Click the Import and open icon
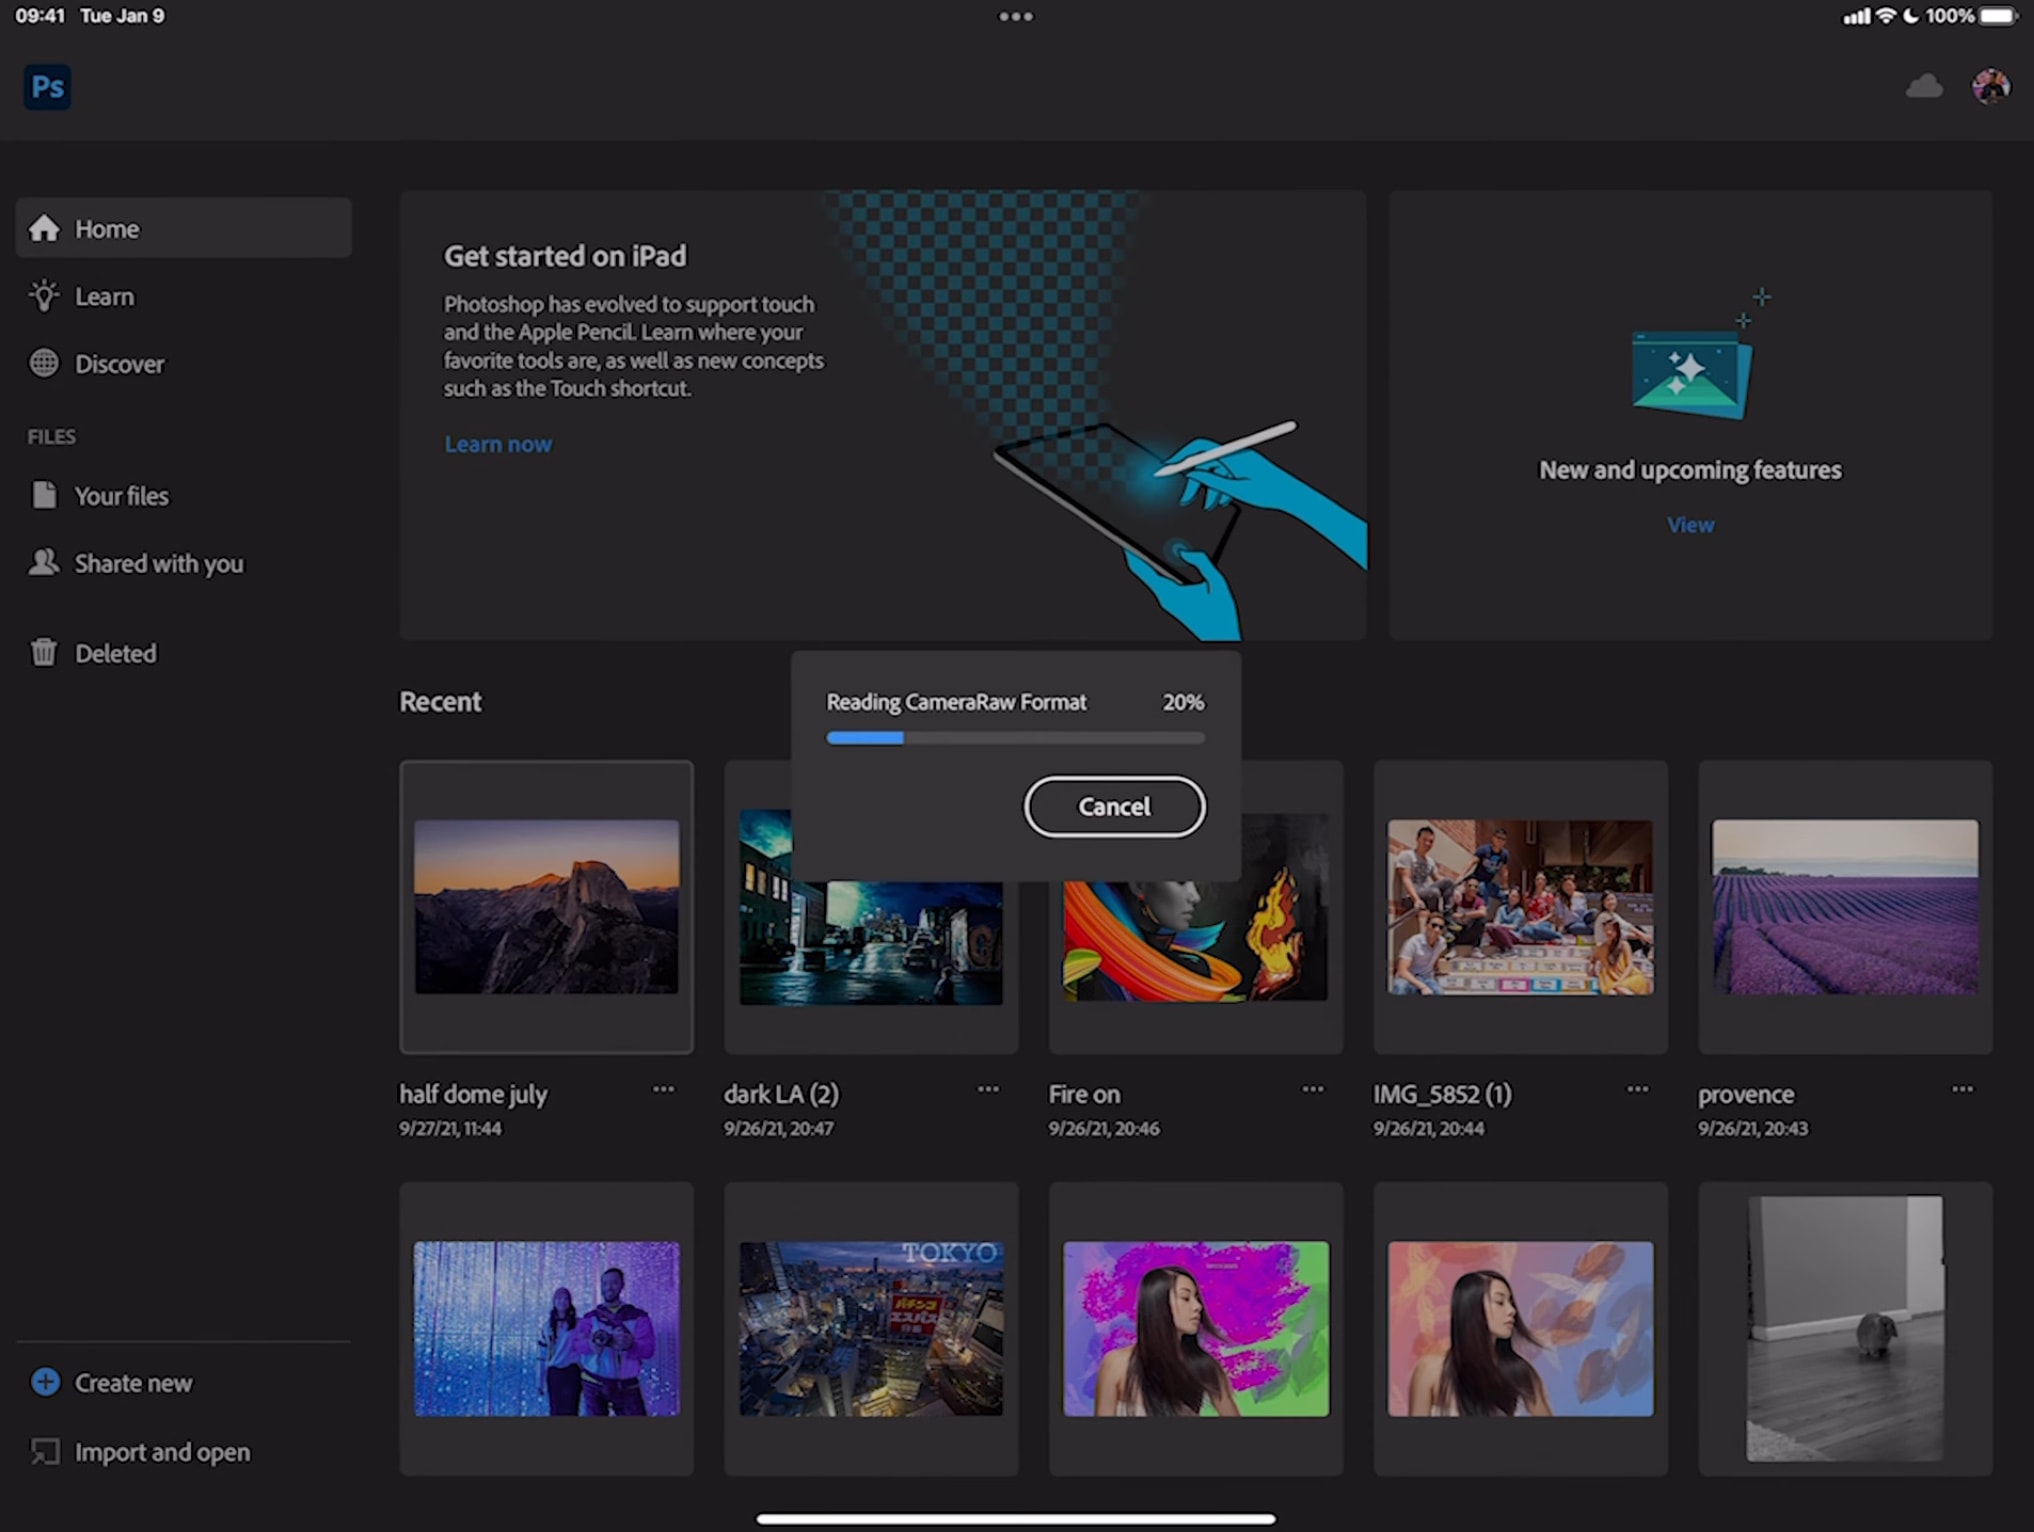The height and width of the screenshot is (1532, 2034). coord(44,1451)
